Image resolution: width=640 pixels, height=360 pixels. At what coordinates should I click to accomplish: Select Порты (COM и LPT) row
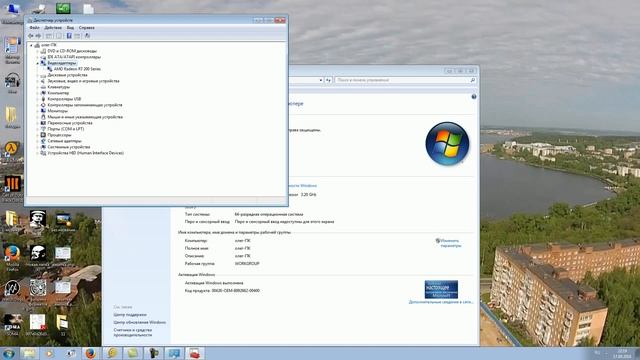(x=65, y=129)
